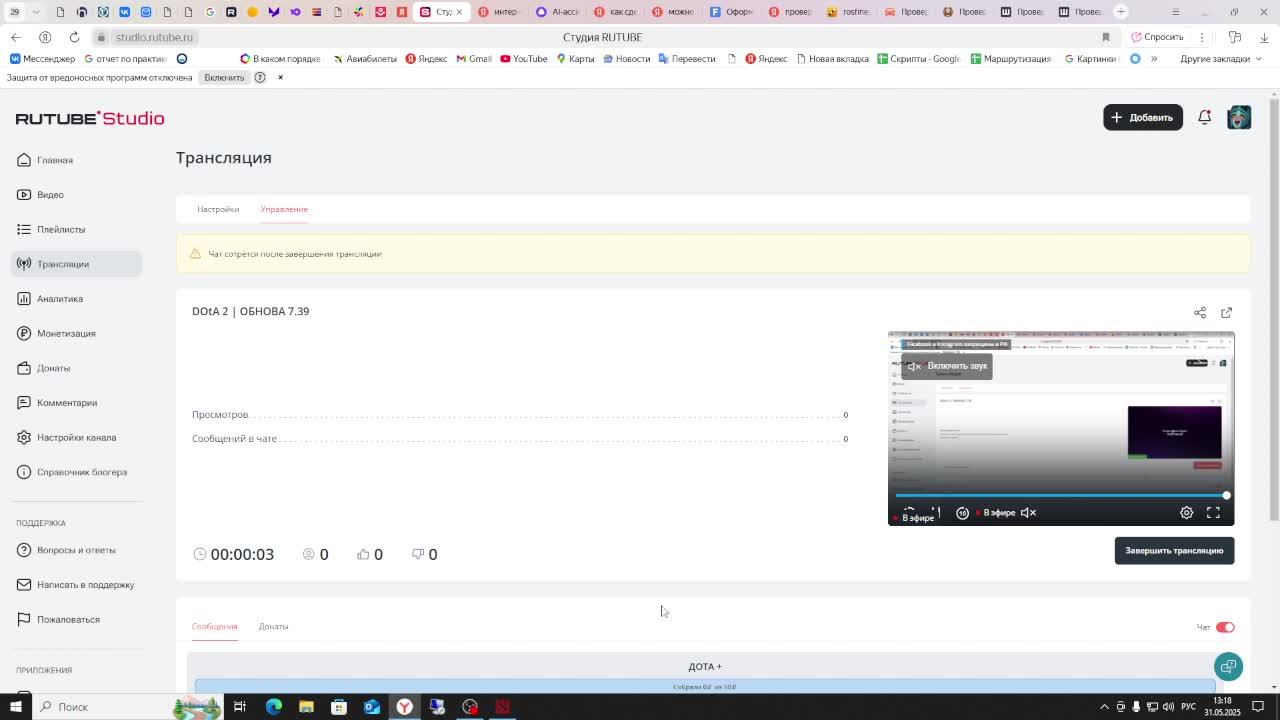The width and height of the screenshot is (1280, 720).
Task: Select Трансляции in the sidebar
Action: pyautogui.click(x=77, y=264)
